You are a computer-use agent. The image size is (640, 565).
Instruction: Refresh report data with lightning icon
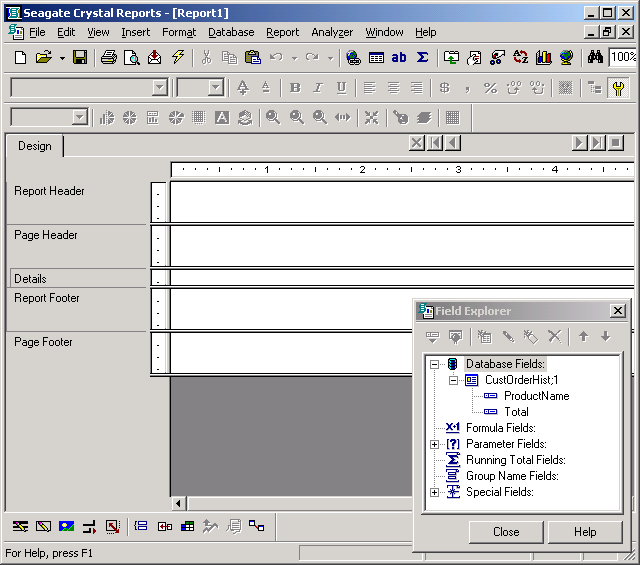(178, 58)
